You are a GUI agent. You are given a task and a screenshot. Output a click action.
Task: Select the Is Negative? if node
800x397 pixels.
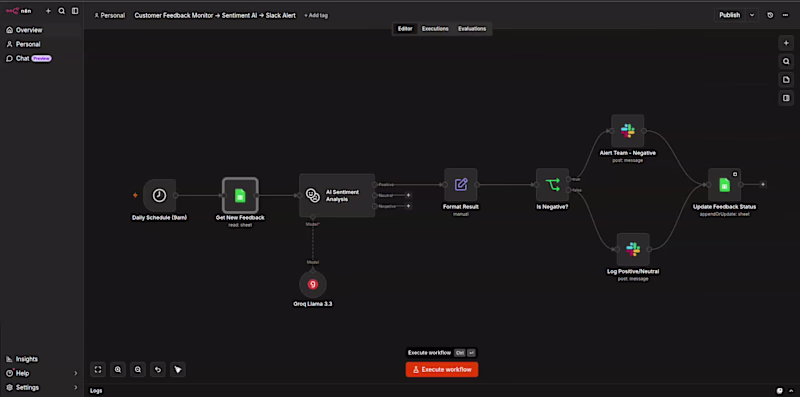553,185
